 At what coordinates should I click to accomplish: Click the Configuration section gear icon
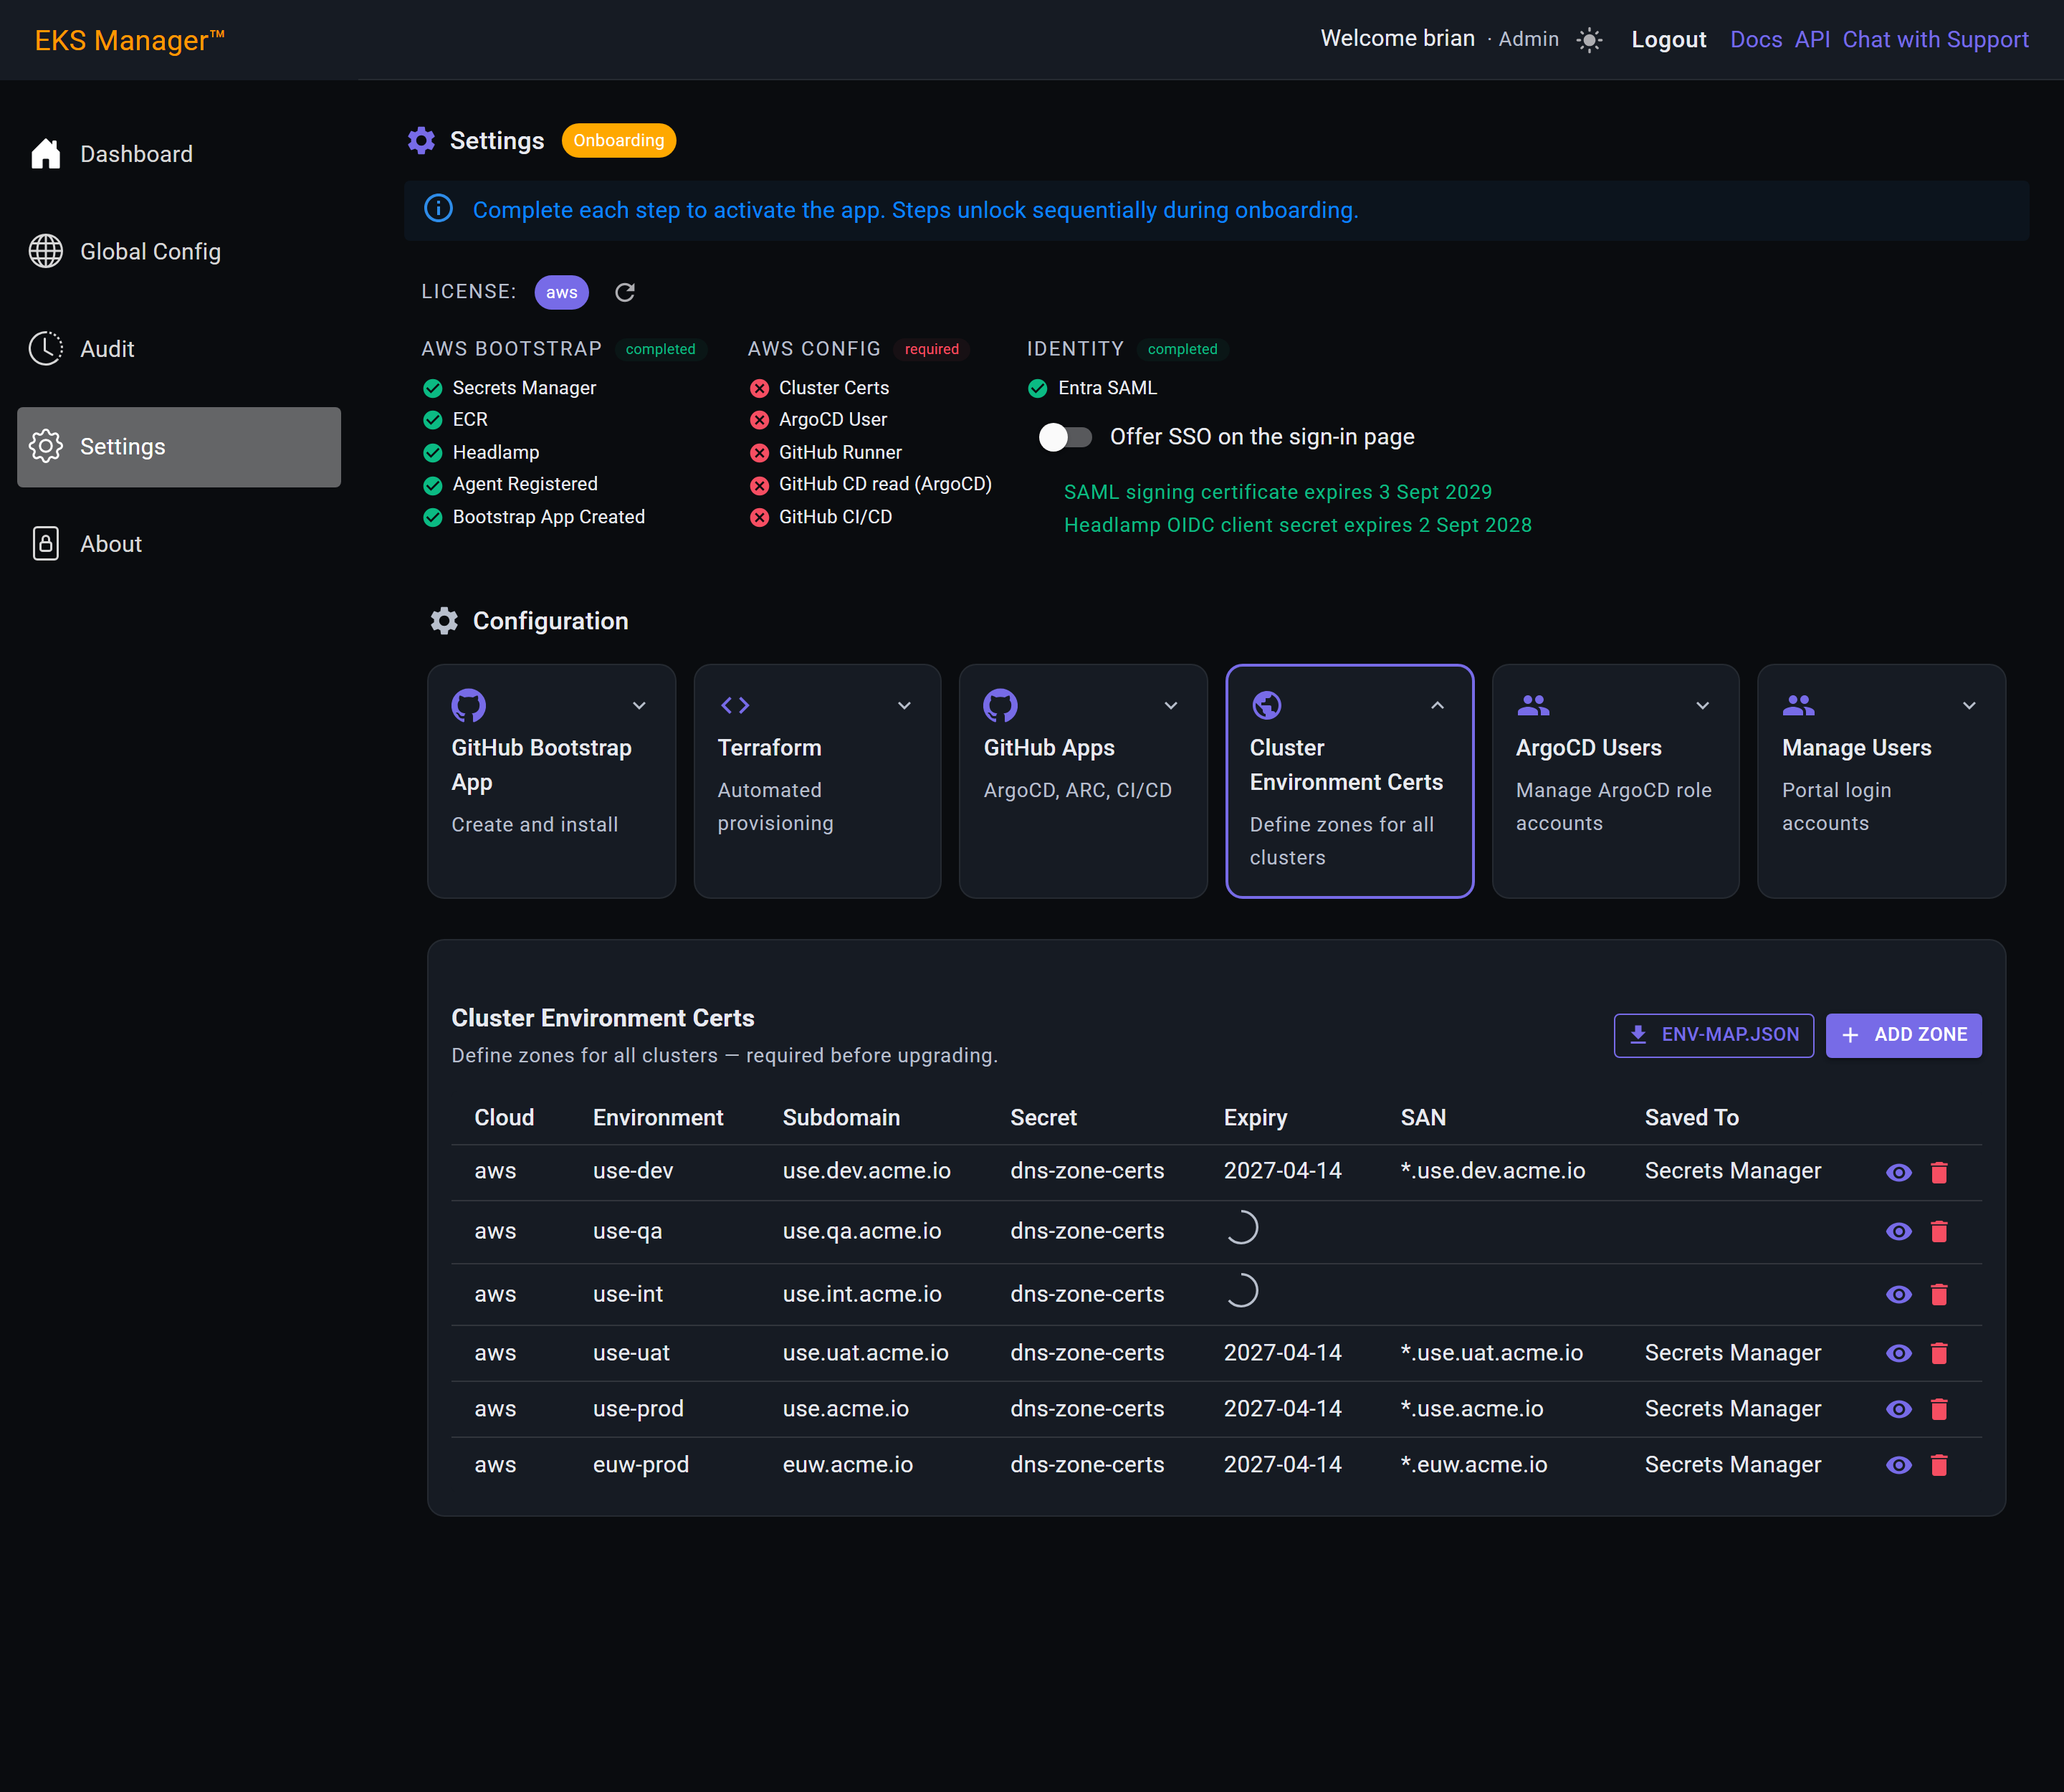[444, 621]
